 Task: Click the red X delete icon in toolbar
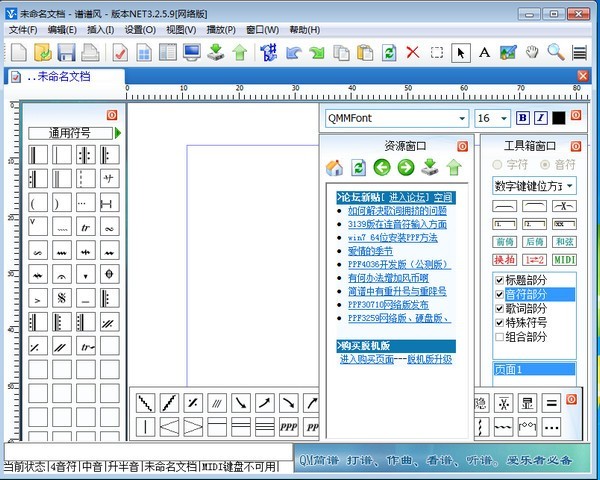(413, 52)
